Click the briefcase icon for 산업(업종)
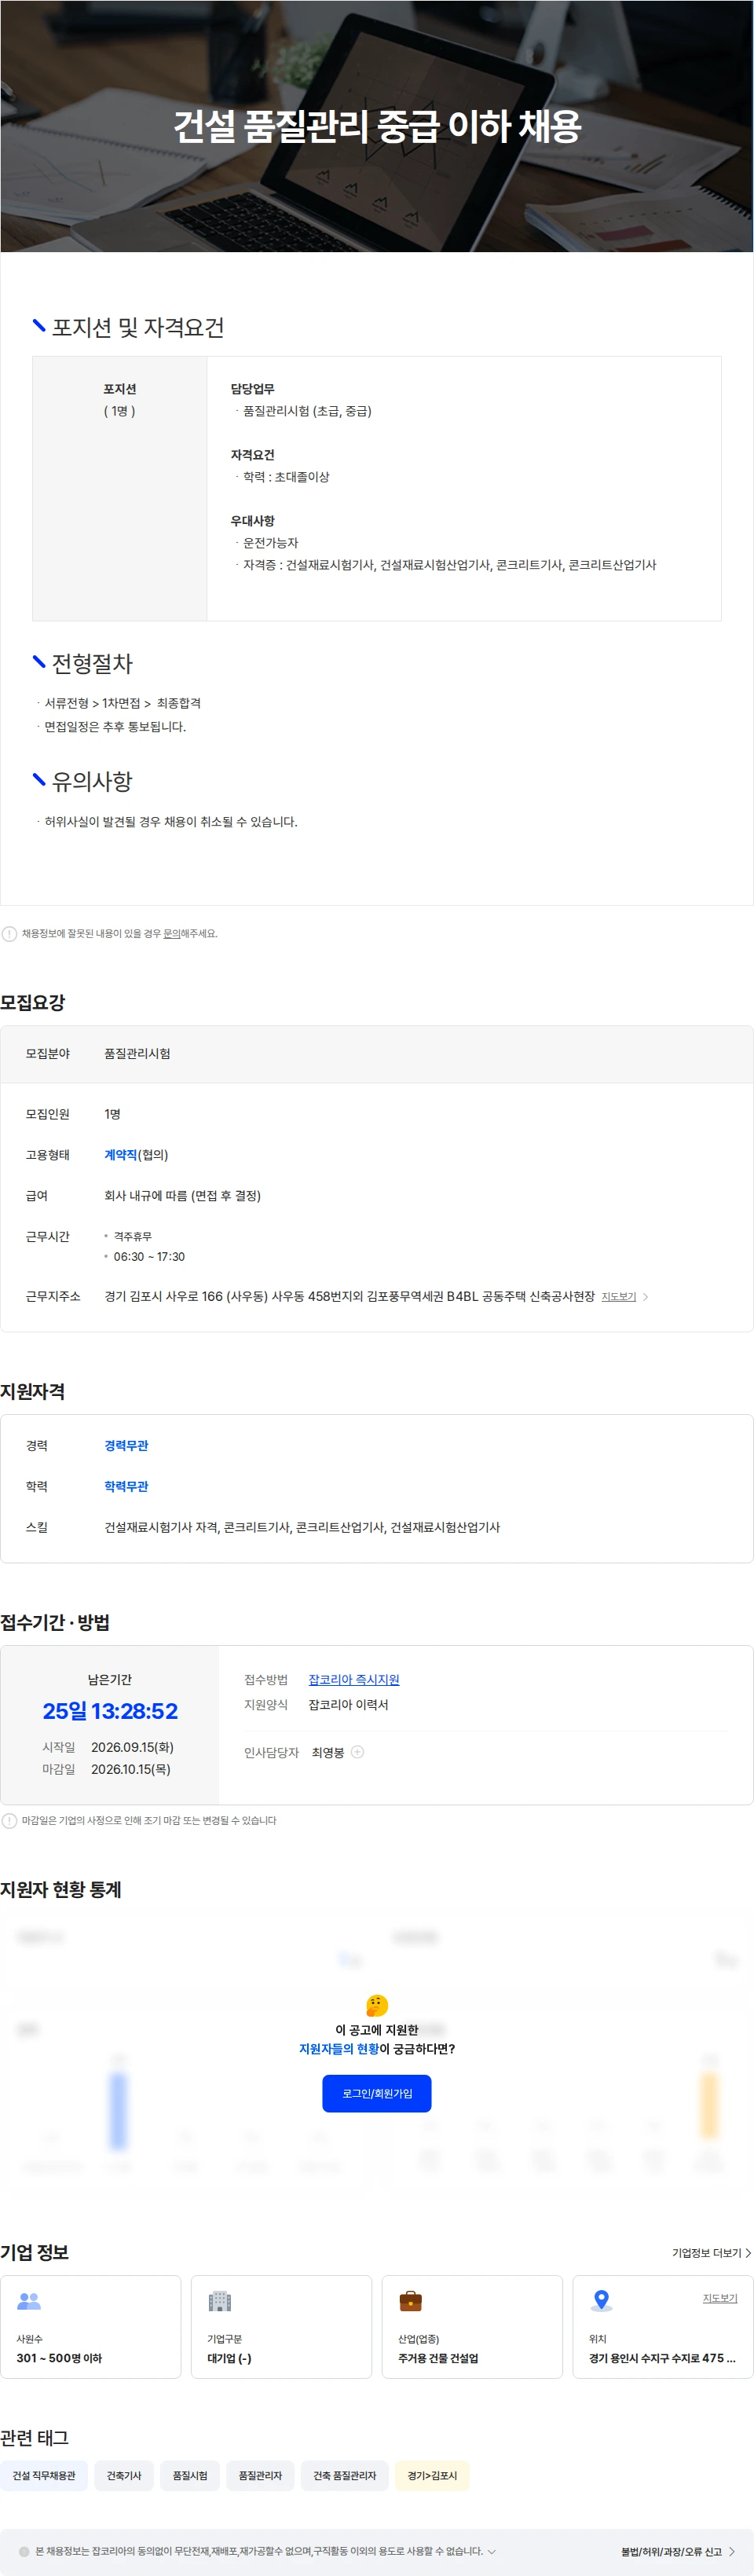The image size is (754, 2576). click(410, 2300)
